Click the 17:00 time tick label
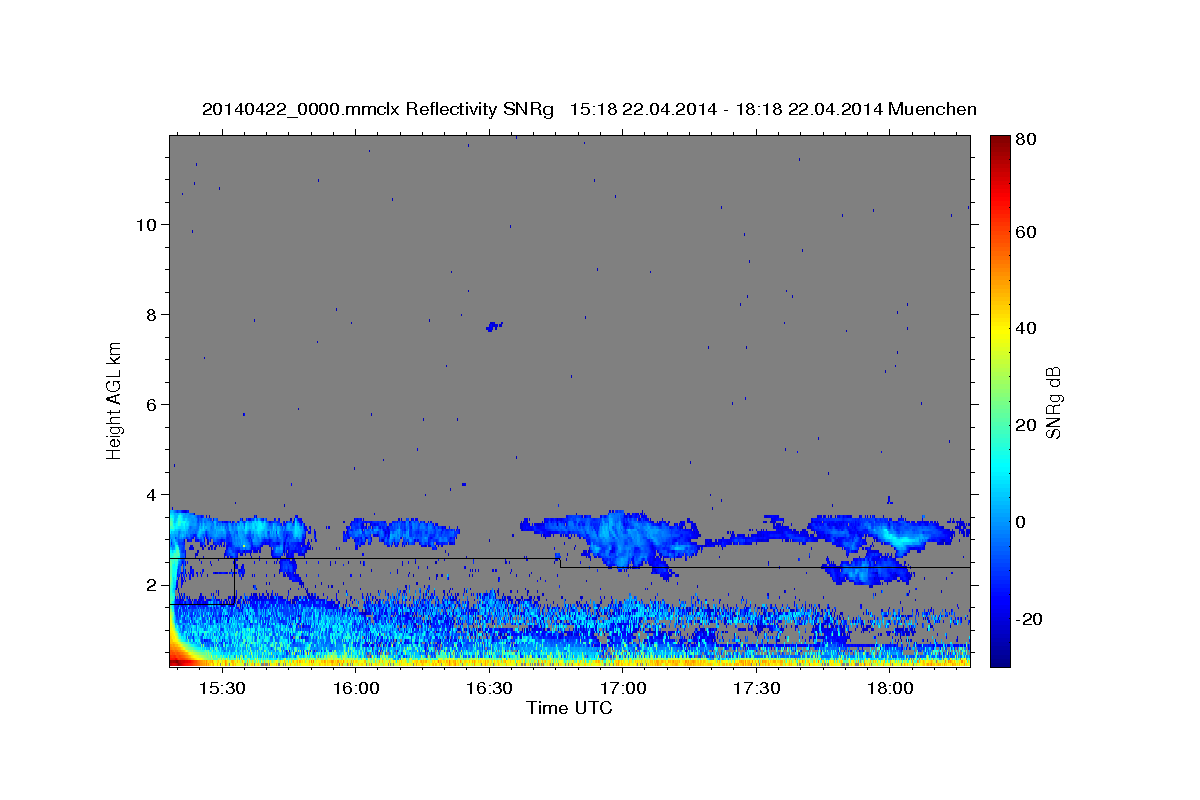The width and height of the screenshot is (1200, 800). point(622,689)
